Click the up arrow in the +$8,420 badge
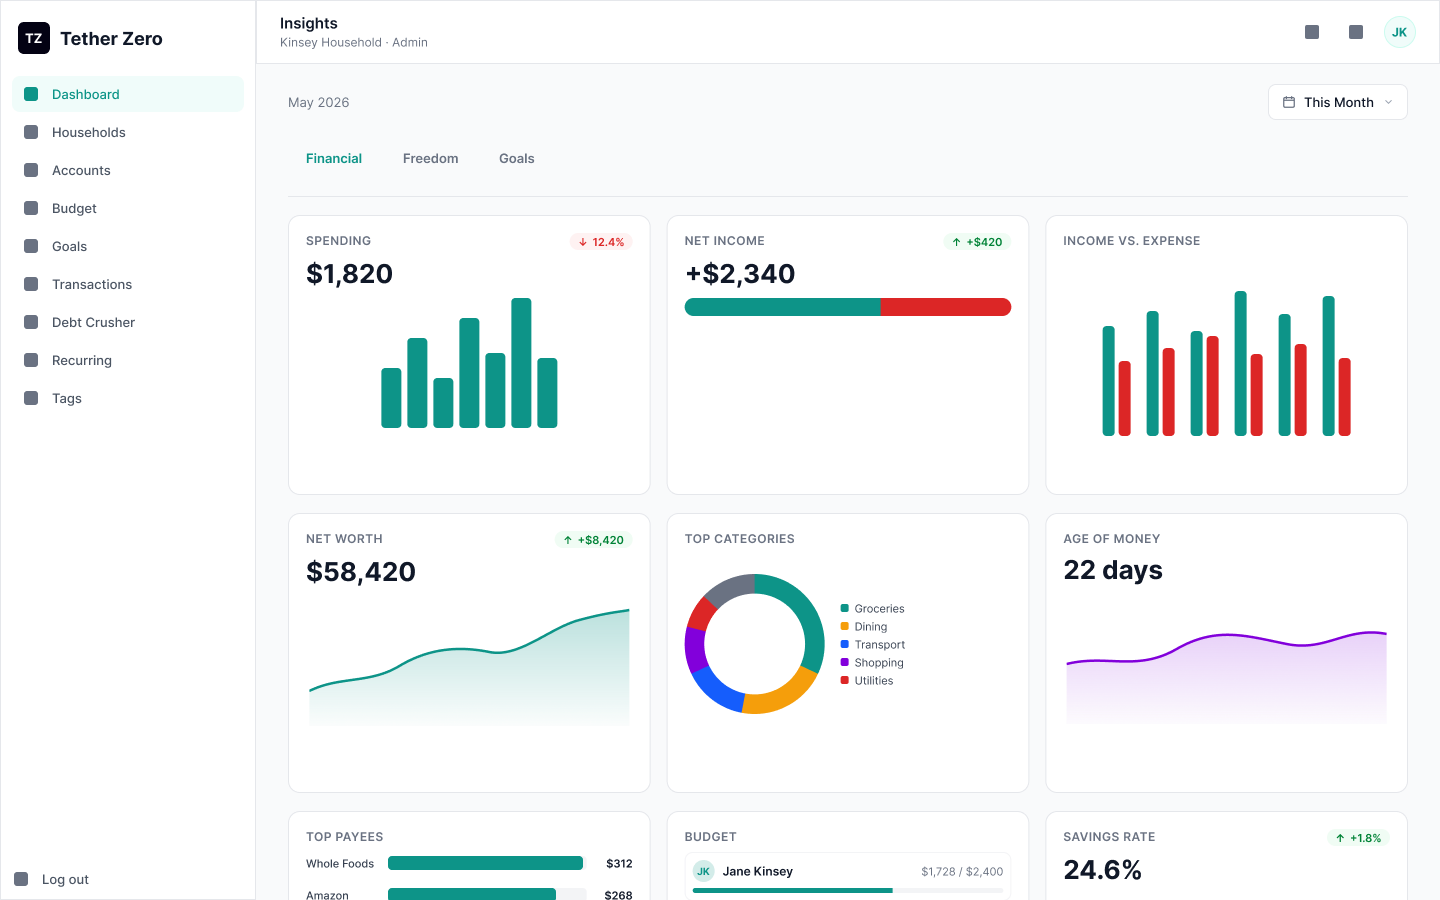This screenshot has width=1440, height=900. click(568, 540)
